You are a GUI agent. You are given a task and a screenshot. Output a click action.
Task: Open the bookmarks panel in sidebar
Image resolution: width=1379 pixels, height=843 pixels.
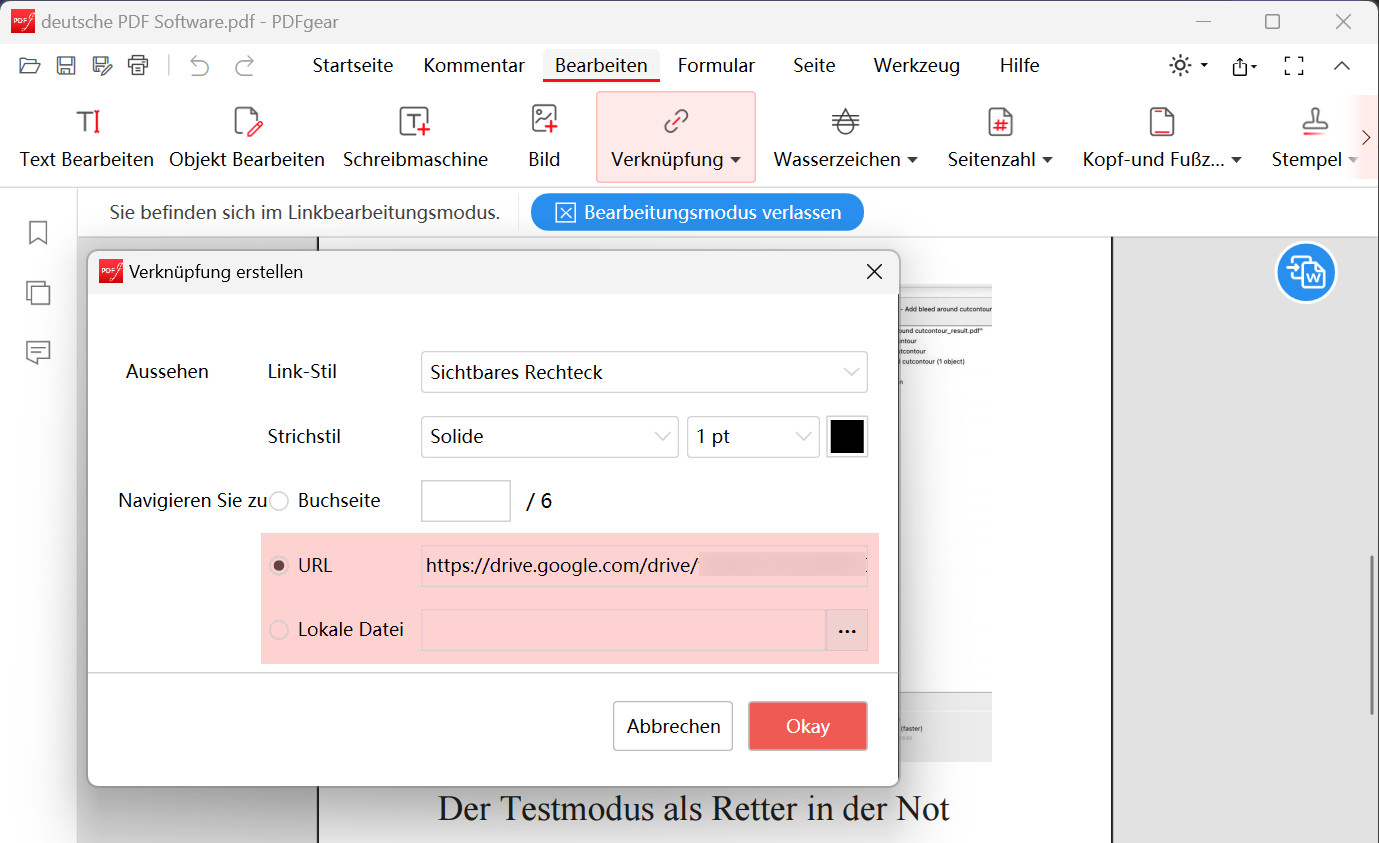point(38,233)
